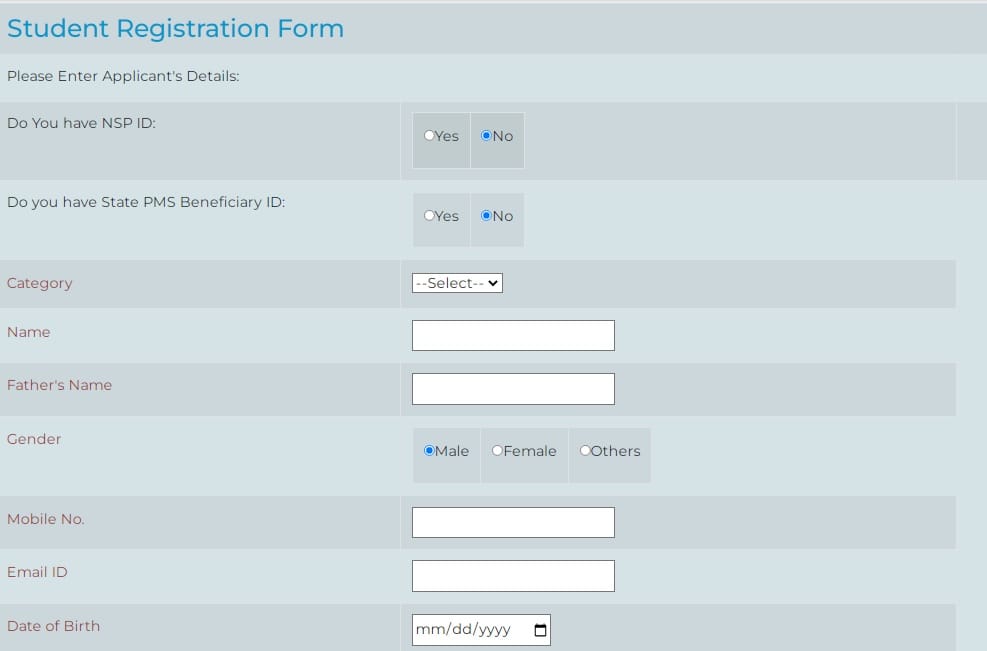Select Male gender option
Image resolution: width=987 pixels, height=651 pixels.
coord(429,451)
